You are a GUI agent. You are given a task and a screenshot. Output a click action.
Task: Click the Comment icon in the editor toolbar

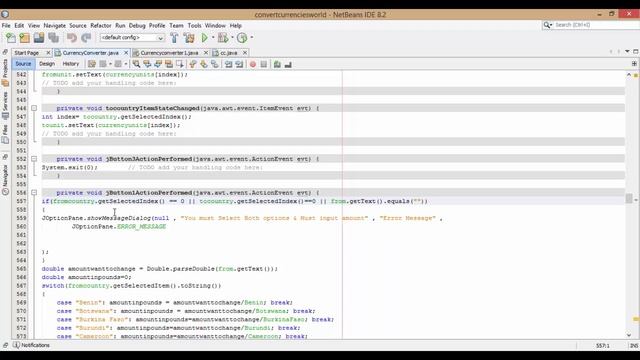[277, 64]
